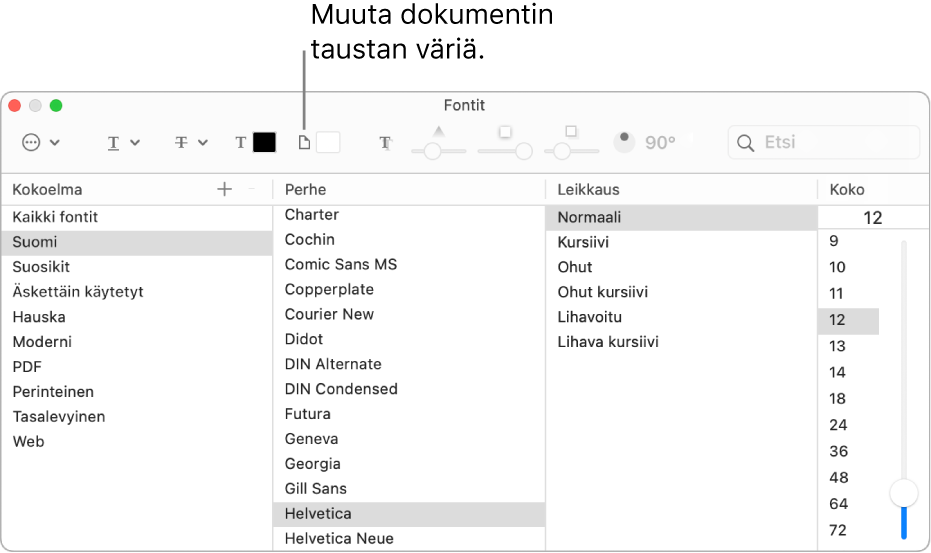
Task: Choose the Lihavoitu typeface
Action: pos(590,317)
